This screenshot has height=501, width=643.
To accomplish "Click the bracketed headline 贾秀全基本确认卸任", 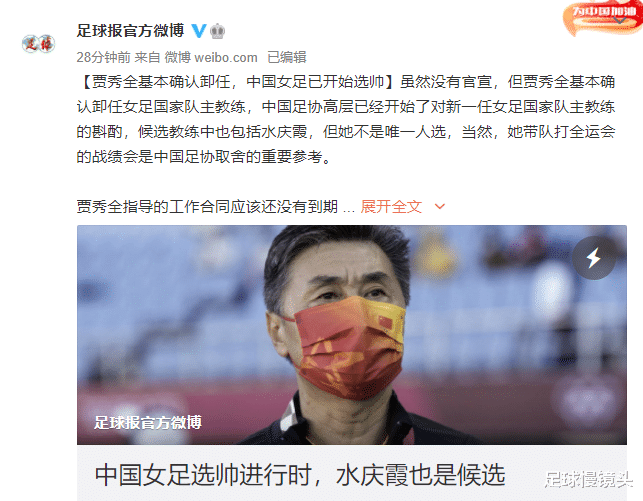I will coord(237,82).
